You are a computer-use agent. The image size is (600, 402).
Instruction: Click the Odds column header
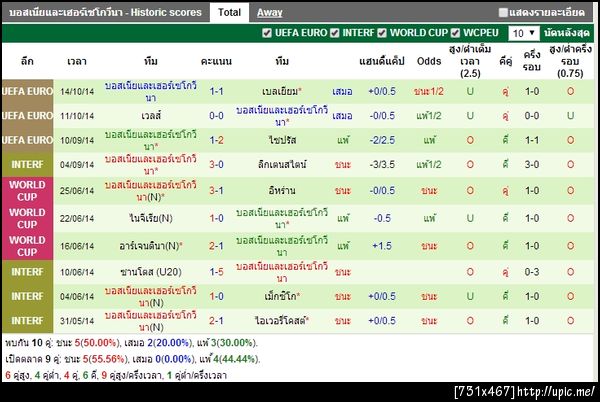pyautogui.click(x=429, y=61)
